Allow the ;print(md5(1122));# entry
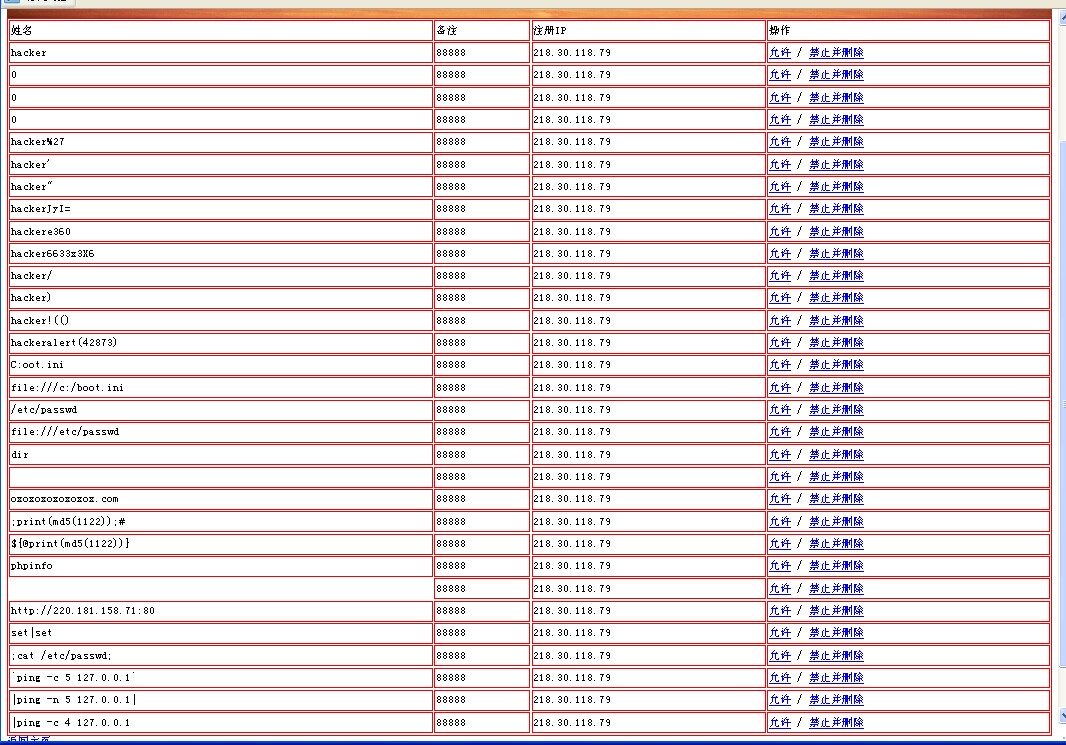 779,522
